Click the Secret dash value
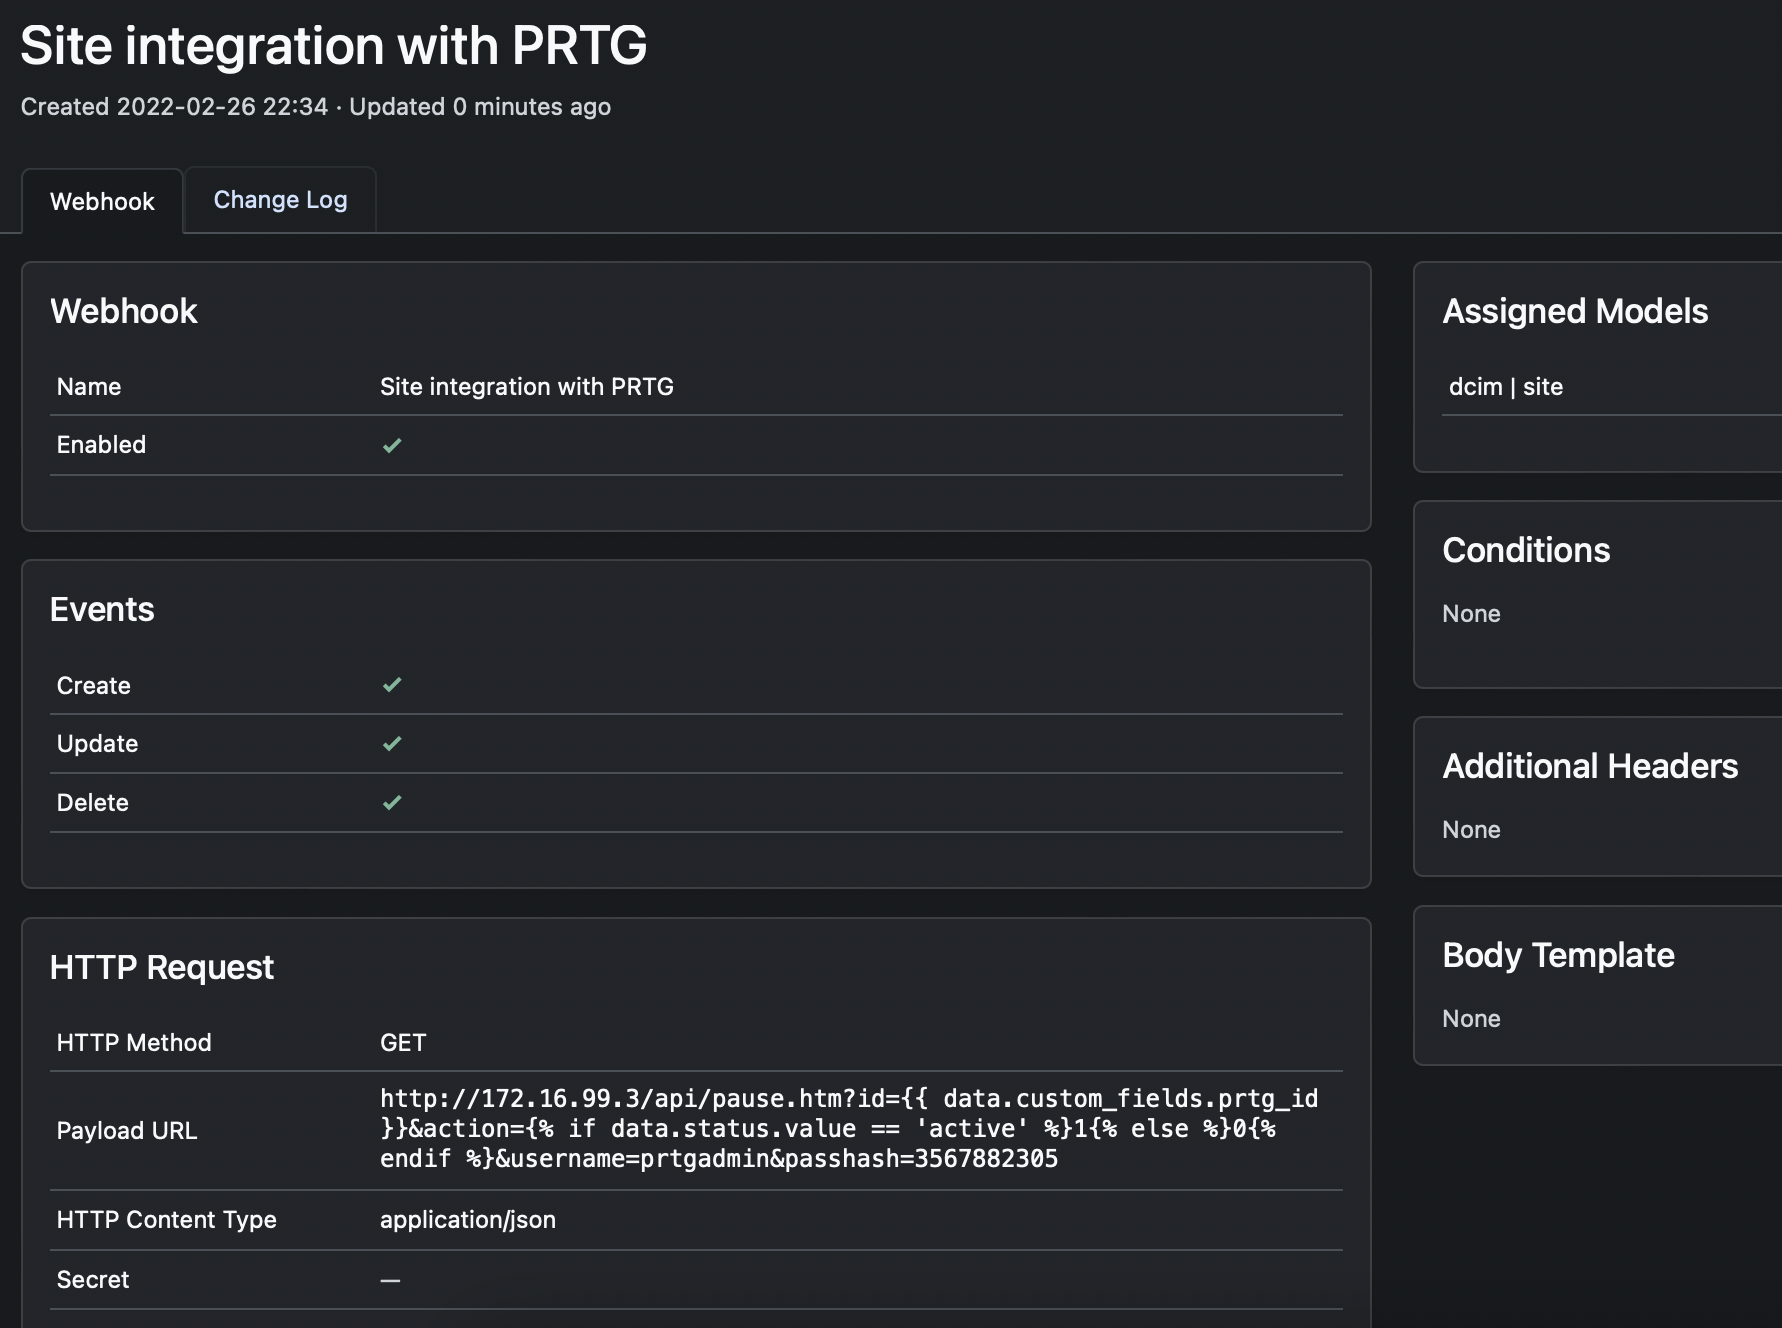This screenshot has width=1782, height=1328. [390, 1280]
